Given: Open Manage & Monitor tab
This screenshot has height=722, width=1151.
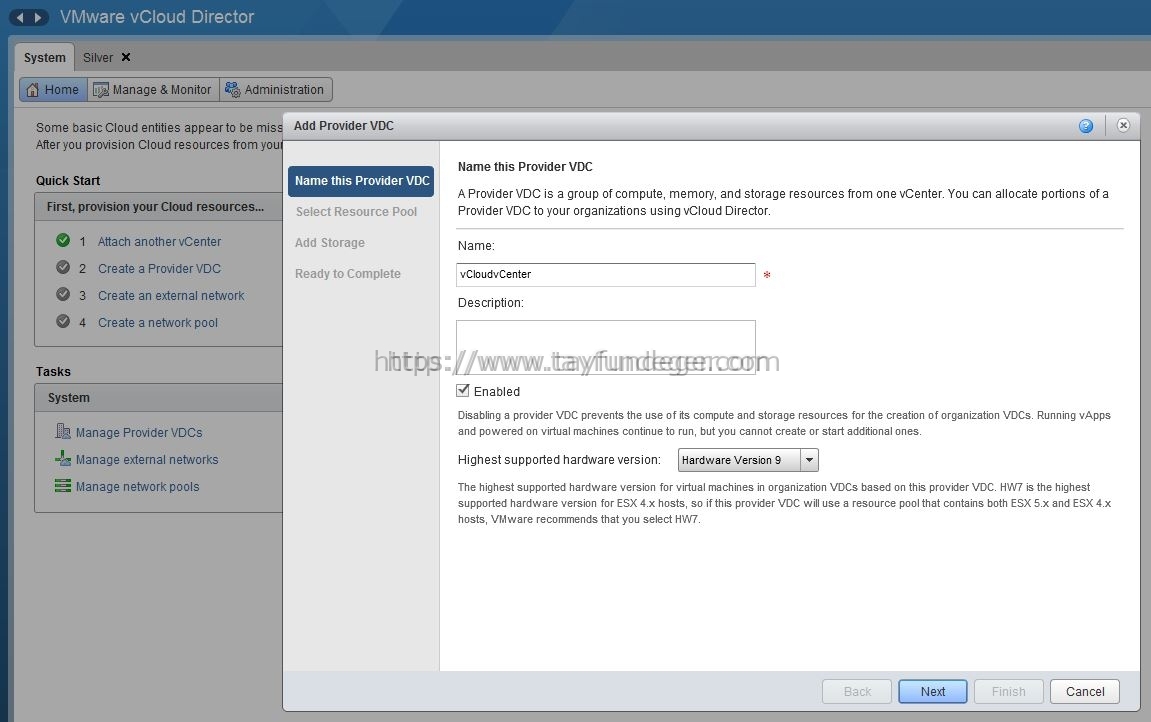Looking at the screenshot, I should [x=153, y=90].
